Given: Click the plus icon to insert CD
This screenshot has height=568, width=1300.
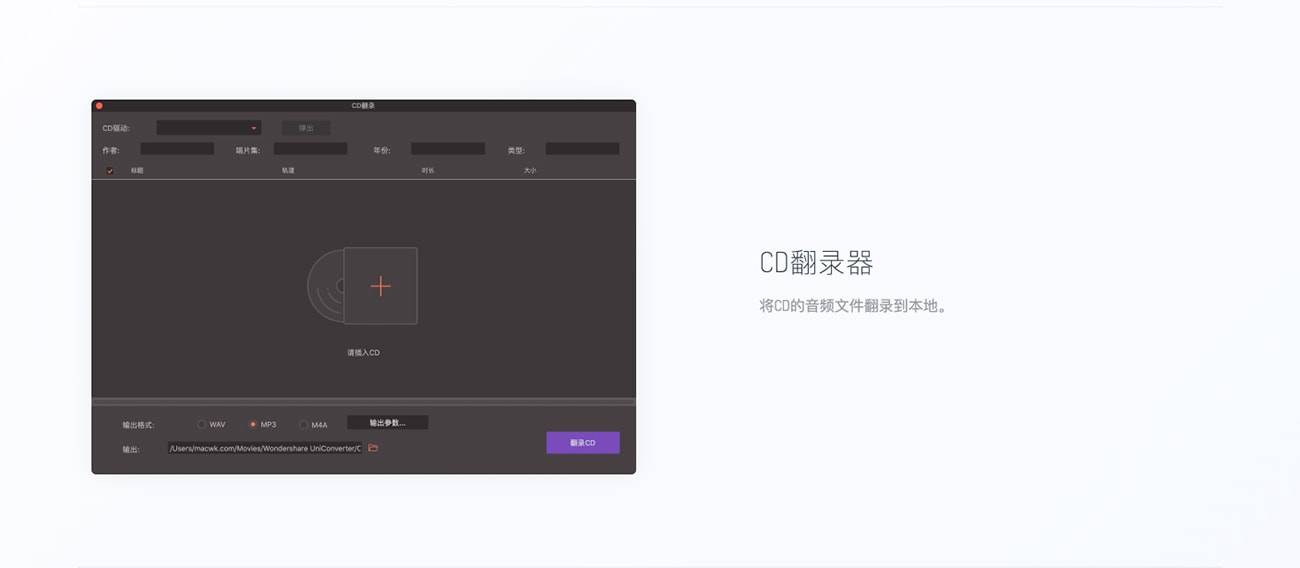Looking at the screenshot, I should click(380, 286).
